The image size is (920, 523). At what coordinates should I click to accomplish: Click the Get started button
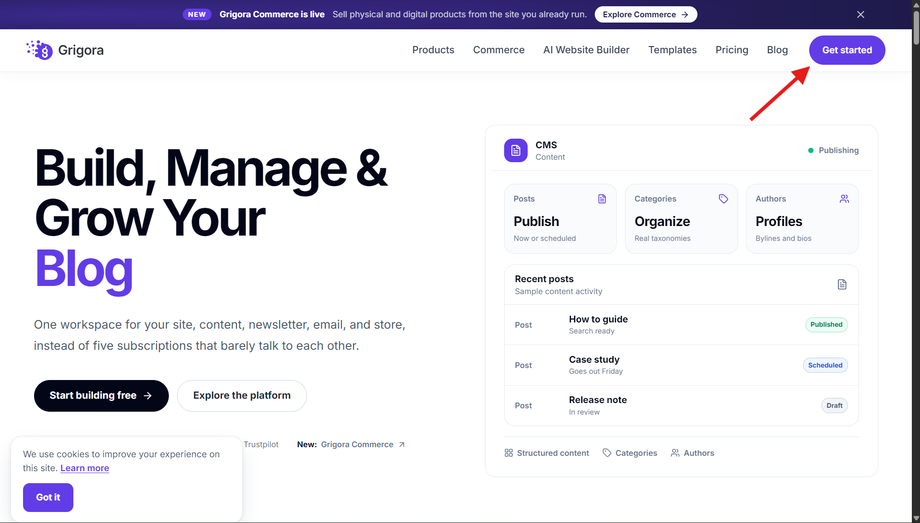click(x=847, y=50)
